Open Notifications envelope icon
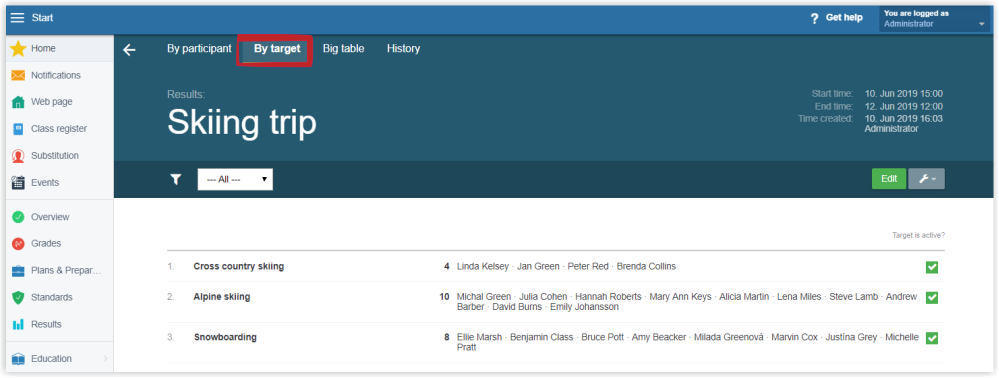The height and width of the screenshot is (378, 999). pos(18,75)
